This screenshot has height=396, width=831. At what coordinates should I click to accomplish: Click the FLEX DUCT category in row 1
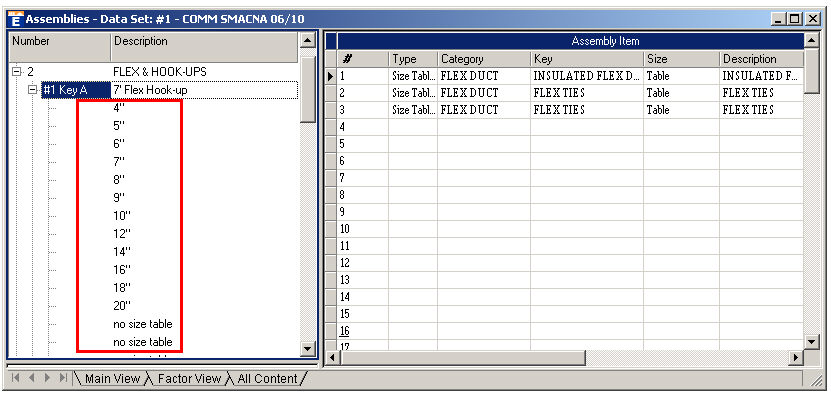[x=484, y=76]
